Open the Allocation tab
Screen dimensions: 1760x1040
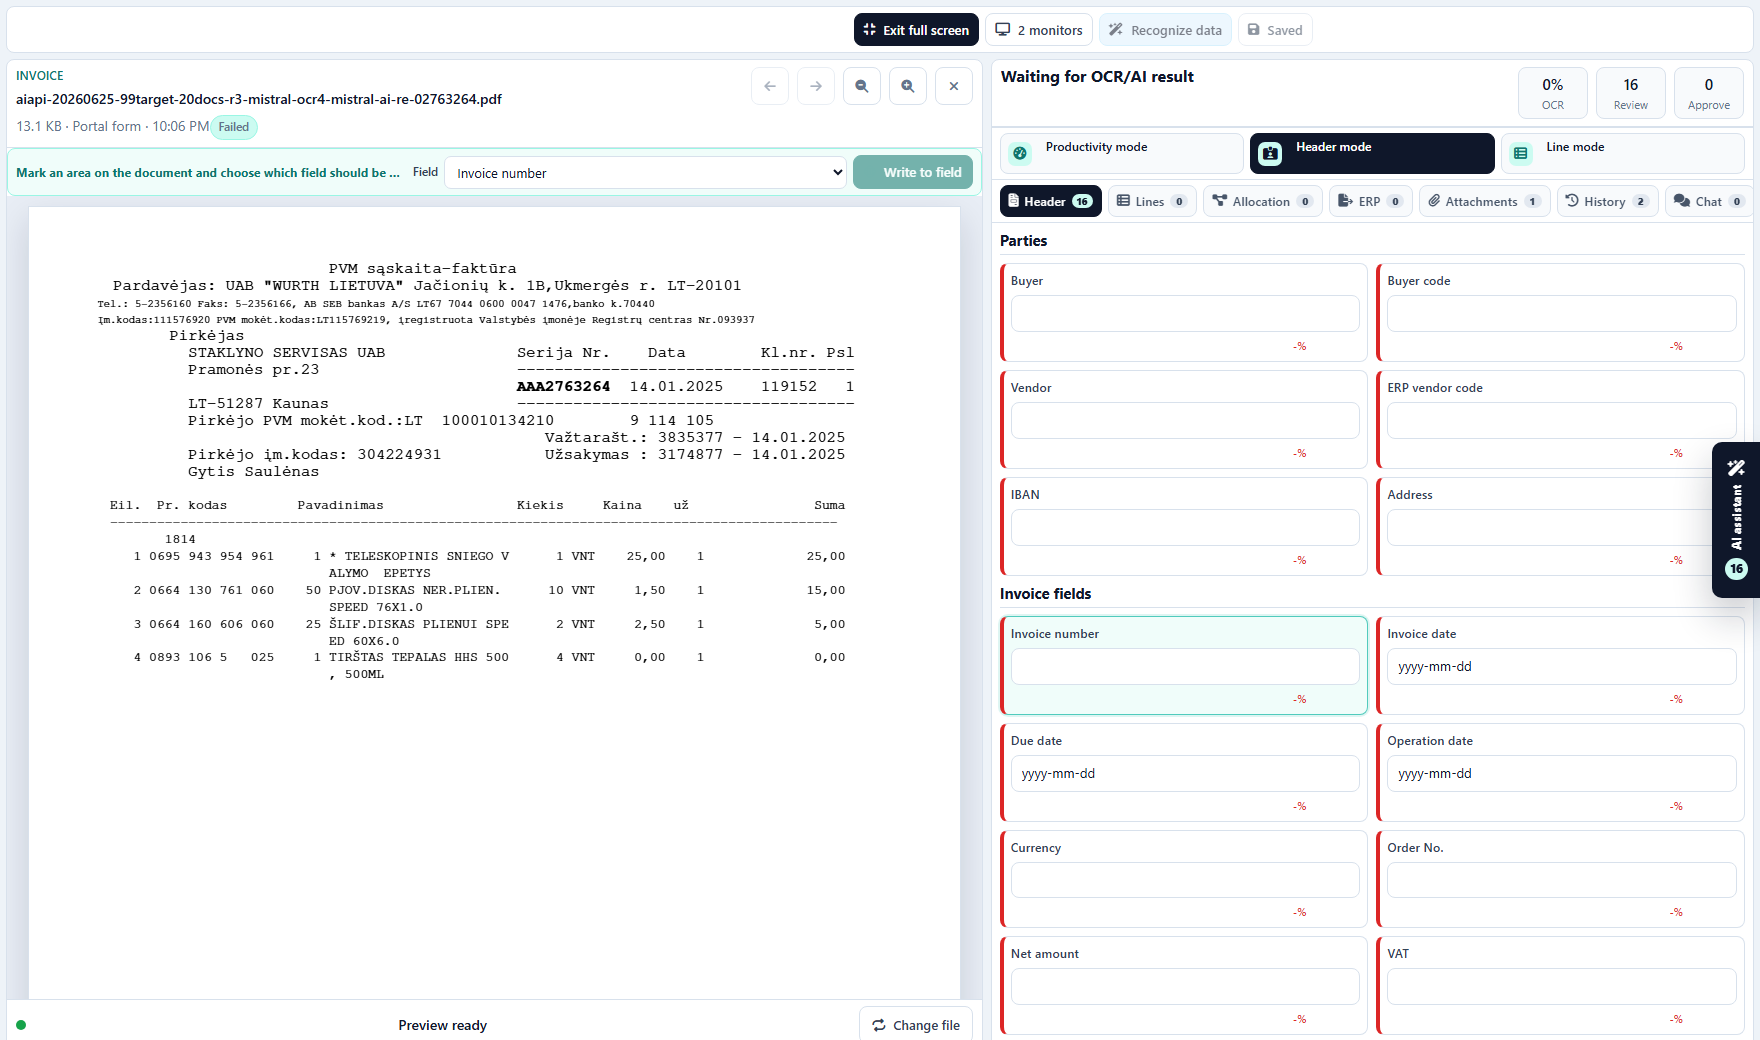pos(1262,201)
